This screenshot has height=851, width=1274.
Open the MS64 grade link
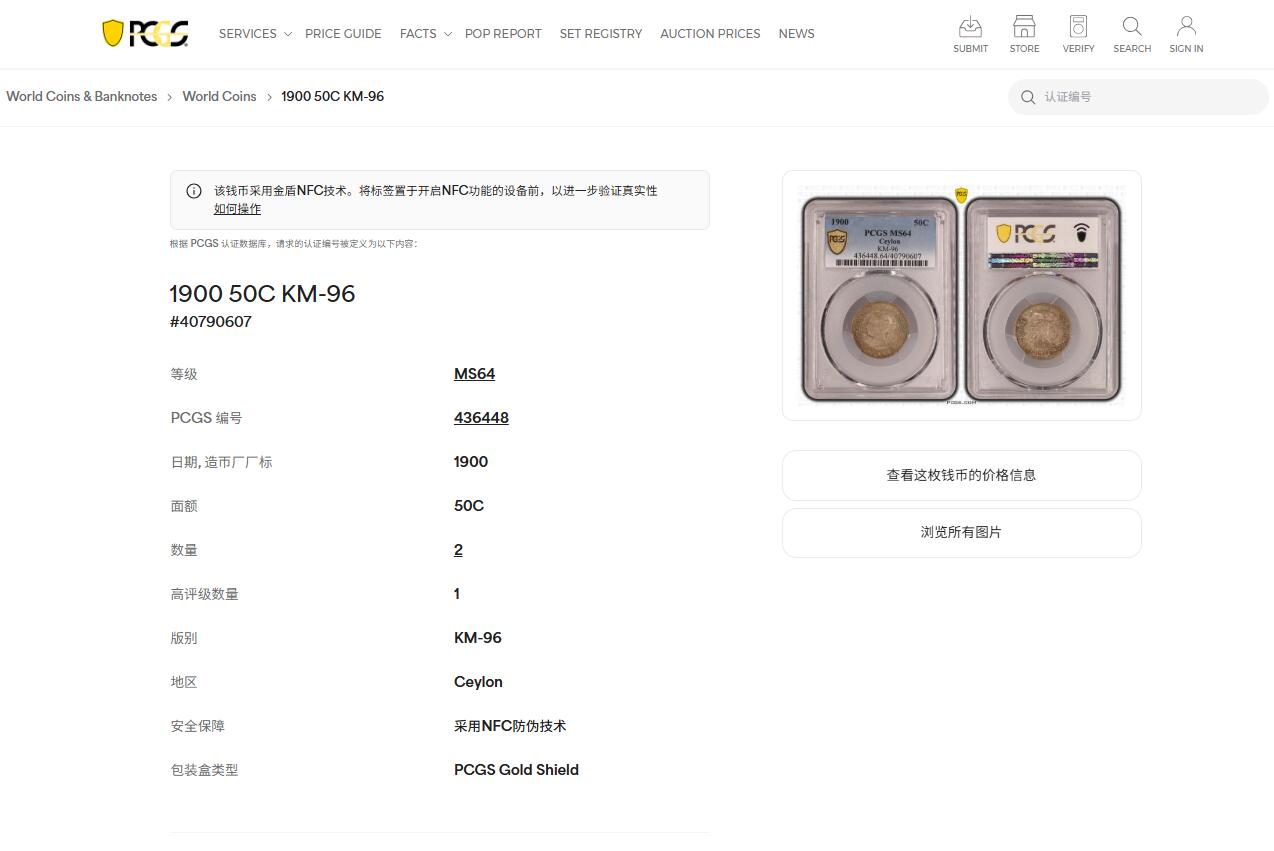click(474, 373)
